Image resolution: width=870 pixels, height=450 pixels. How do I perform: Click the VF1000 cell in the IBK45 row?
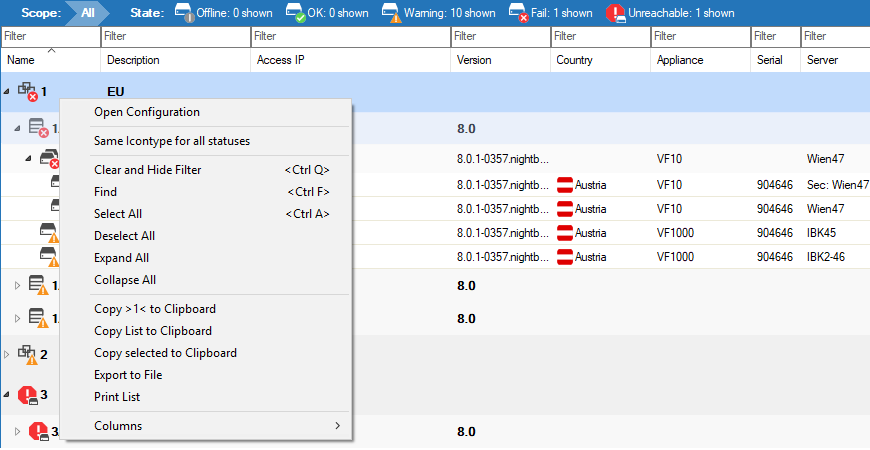675,233
